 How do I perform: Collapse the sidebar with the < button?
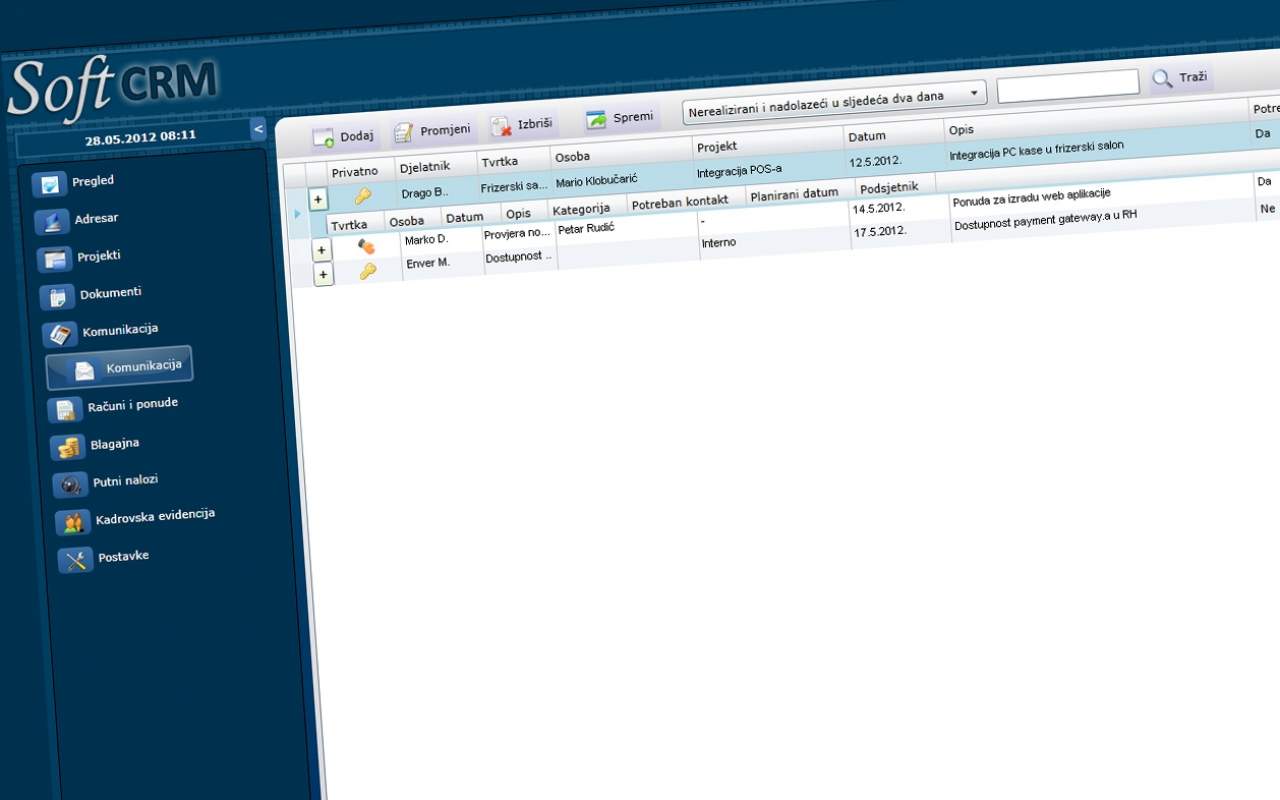(258, 128)
